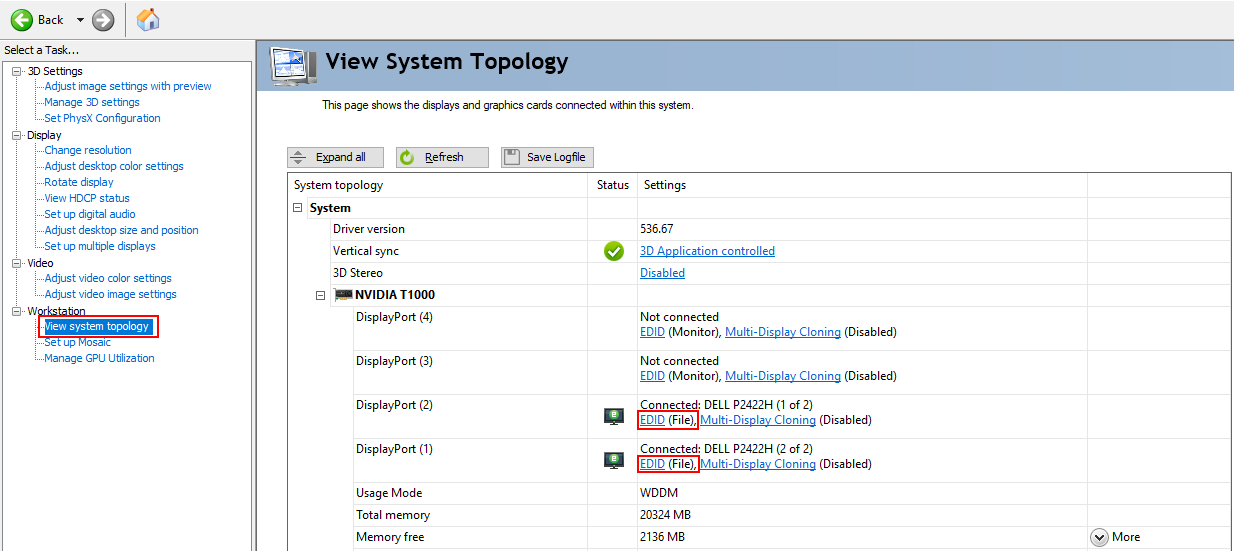
Task: Click the green Back arrow icon
Action: tap(22, 20)
